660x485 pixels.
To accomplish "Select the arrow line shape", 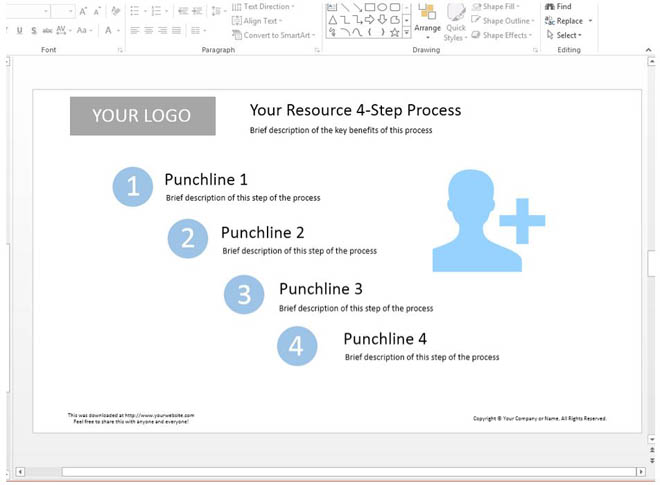I will (x=357, y=7).
